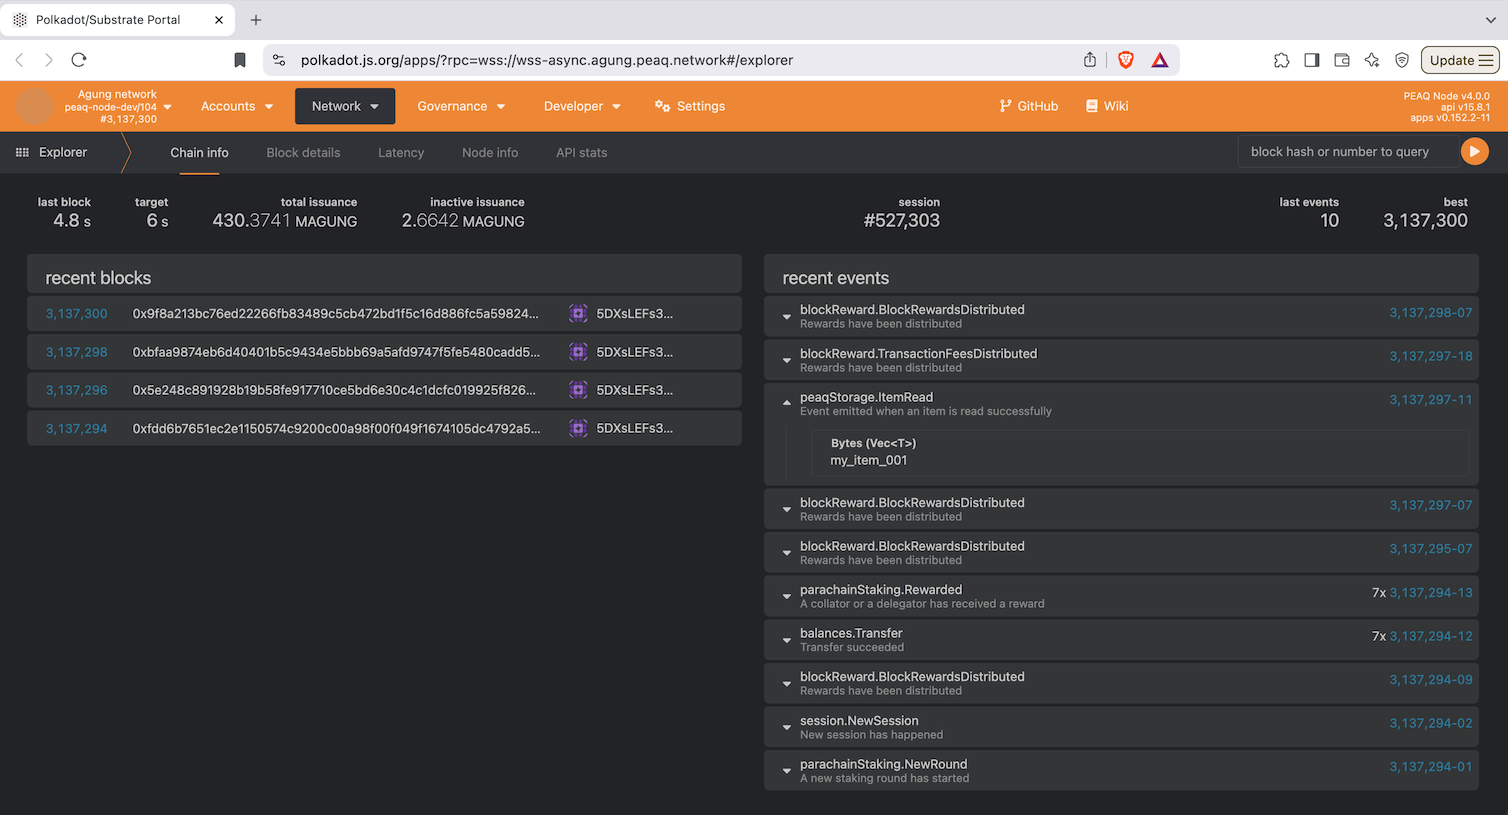Open the Network menu
Image resolution: width=1508 pixels, height=815 pixels.
345,106
